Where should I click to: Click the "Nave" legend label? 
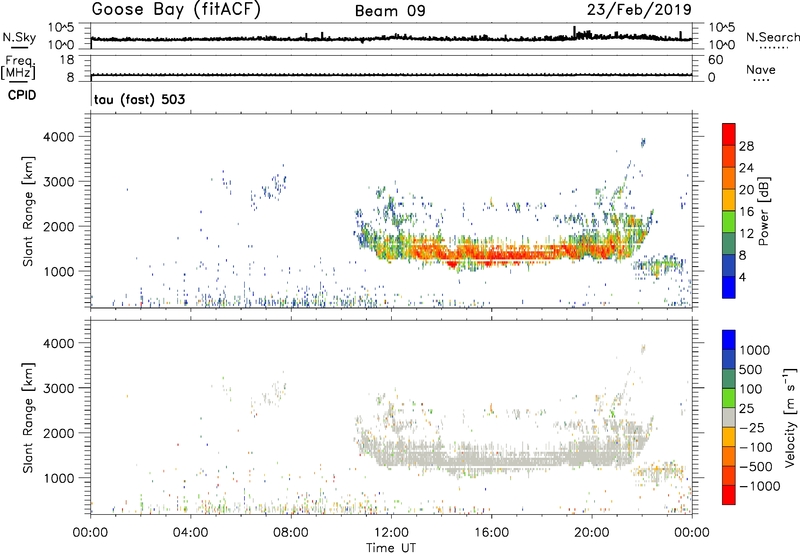pos(761,69)
